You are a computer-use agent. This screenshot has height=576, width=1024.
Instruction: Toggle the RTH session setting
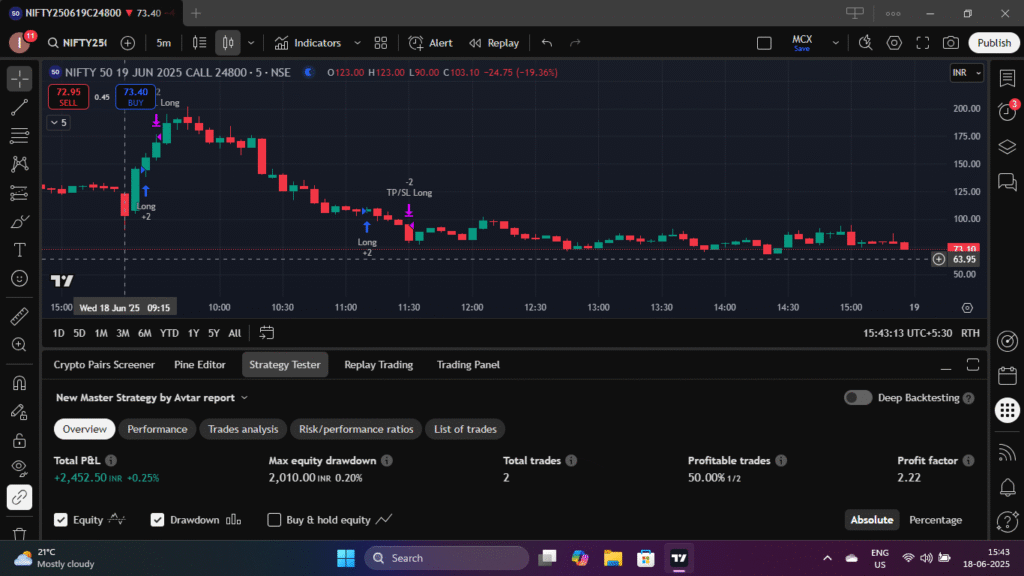coord(970,333)
